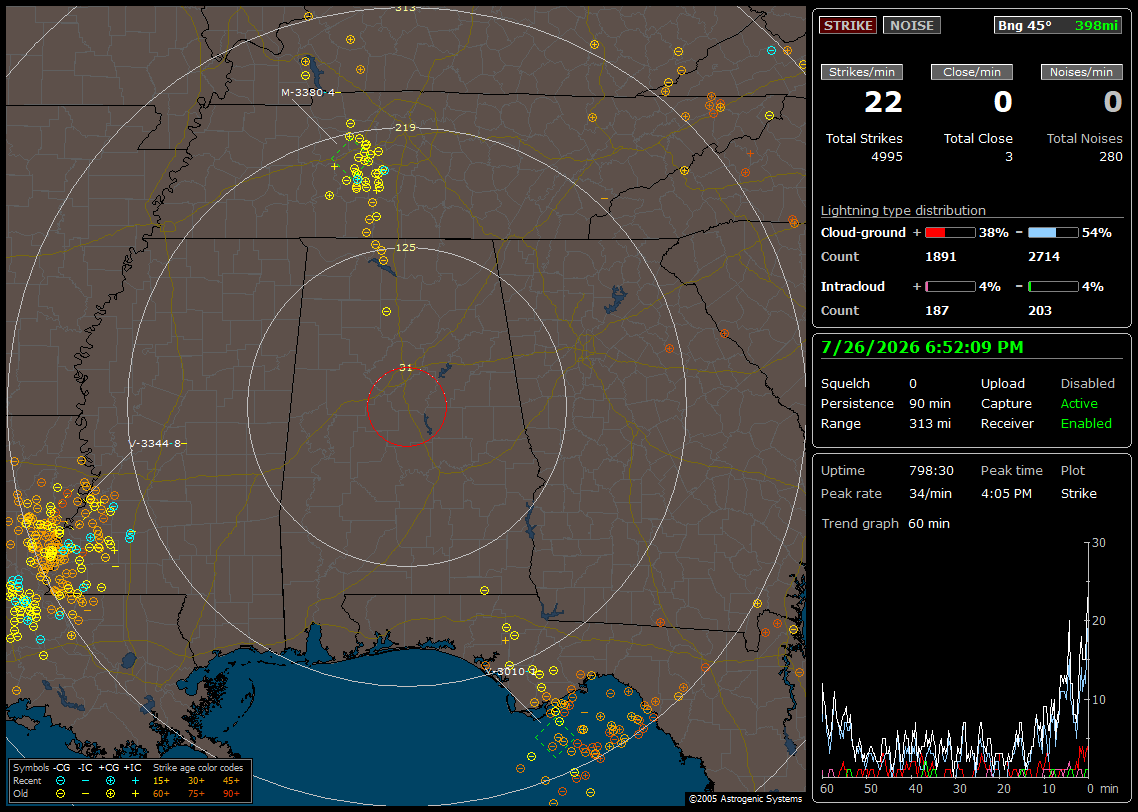Click the 75+ strike age color code
This screenshot has width=1138, height=812.
coord(196,794)
